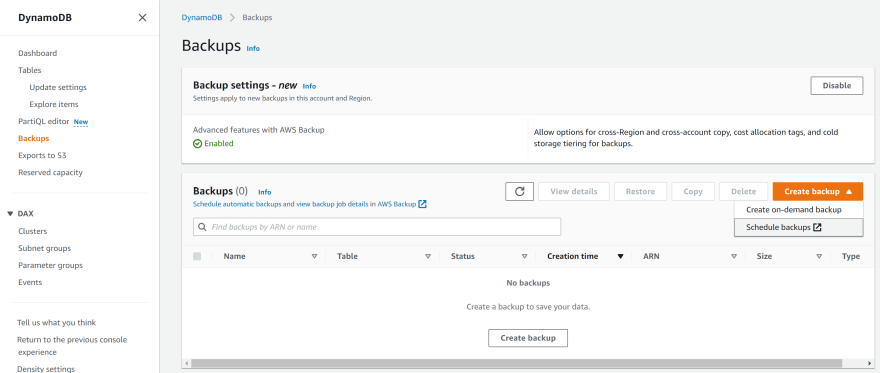The width and height of the screenshot is (880, 373).
Task: Click view backup job details link
Action: [332, 204]
